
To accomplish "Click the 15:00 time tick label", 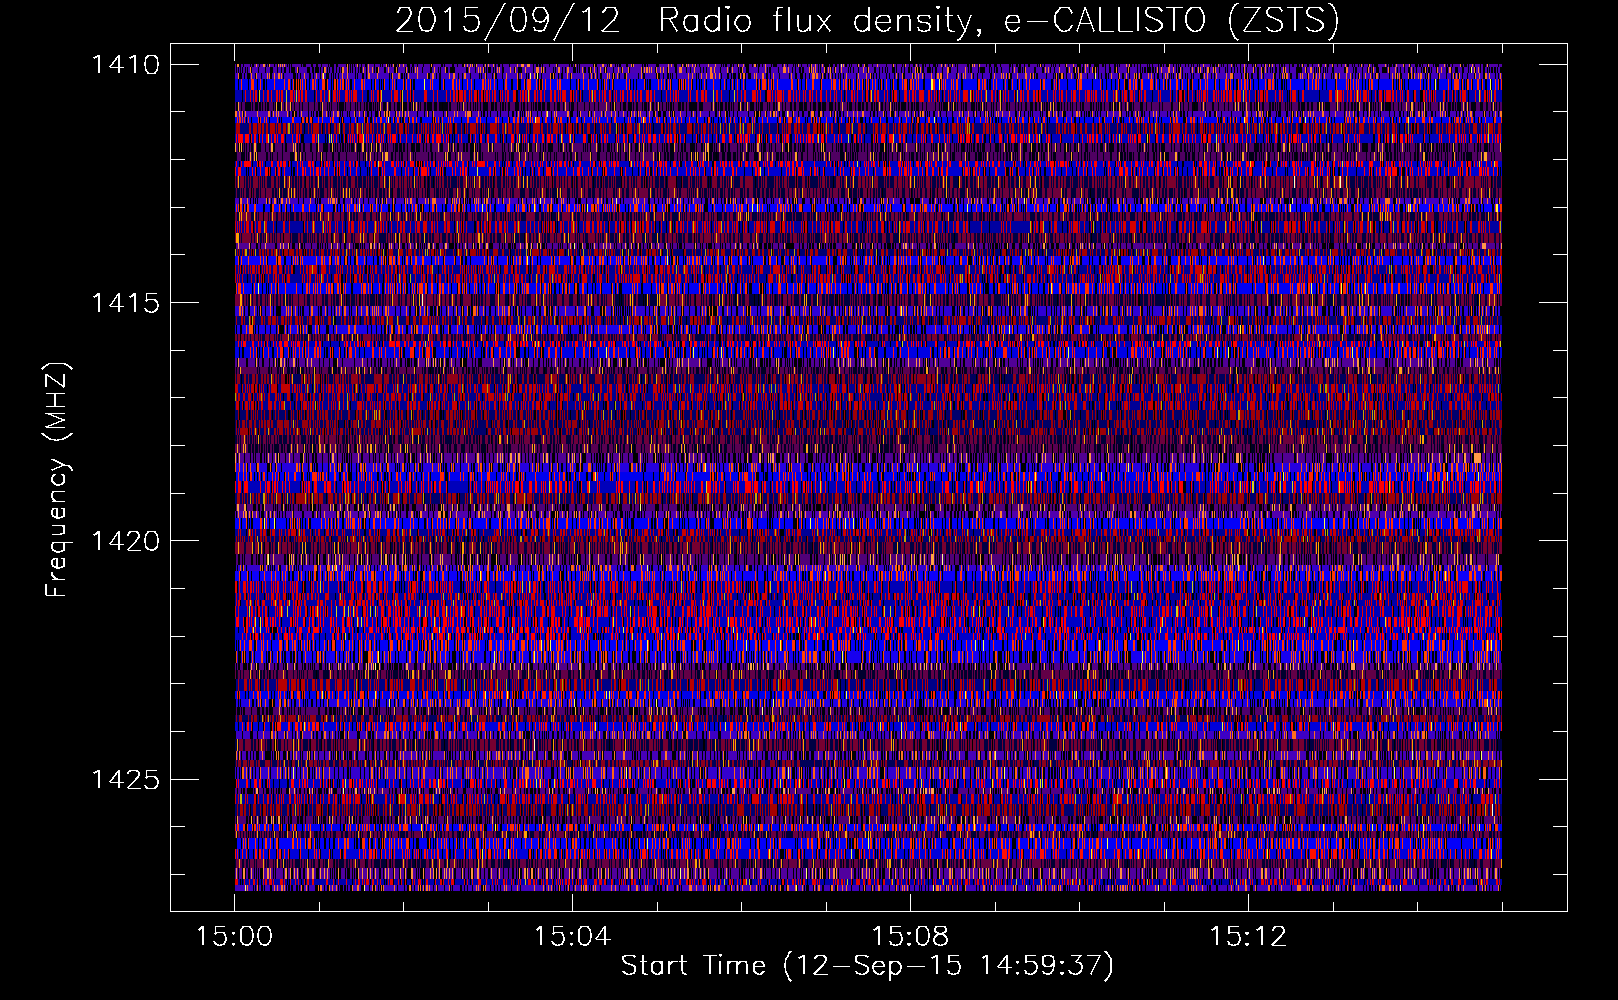I will pyautogui.click(x=235, y=936).
